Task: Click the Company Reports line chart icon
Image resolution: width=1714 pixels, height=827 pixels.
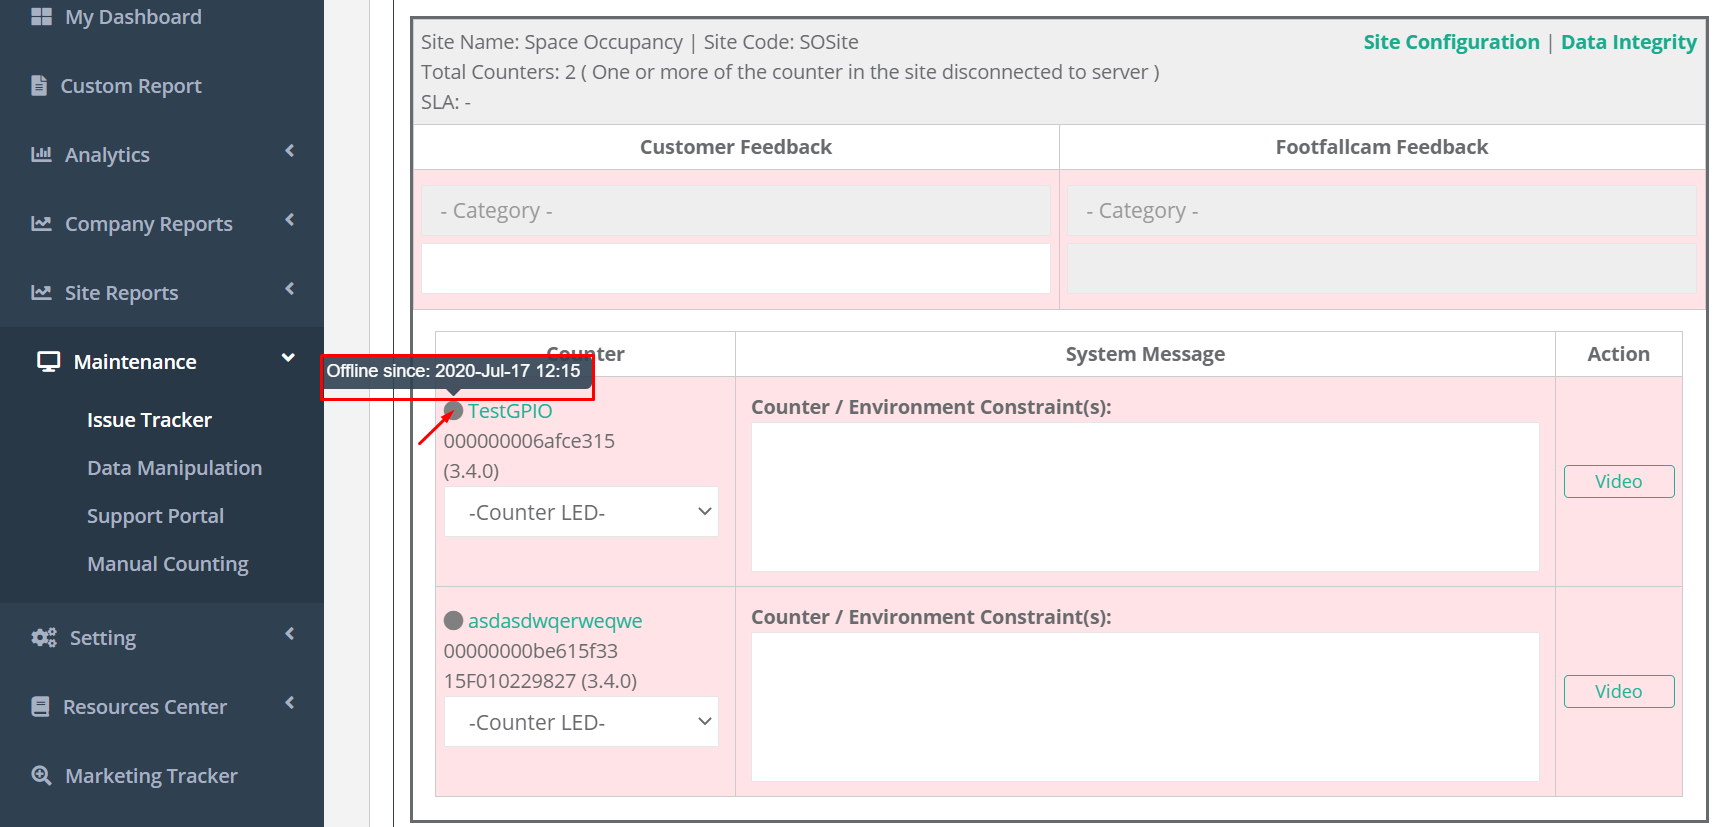Action: click(x=41, y=224)
